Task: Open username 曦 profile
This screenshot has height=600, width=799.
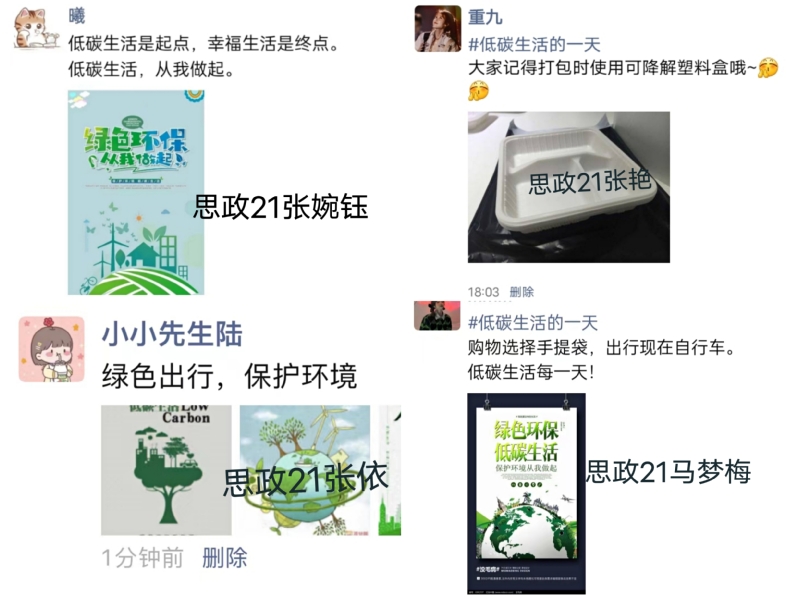Action: [76, 16]
